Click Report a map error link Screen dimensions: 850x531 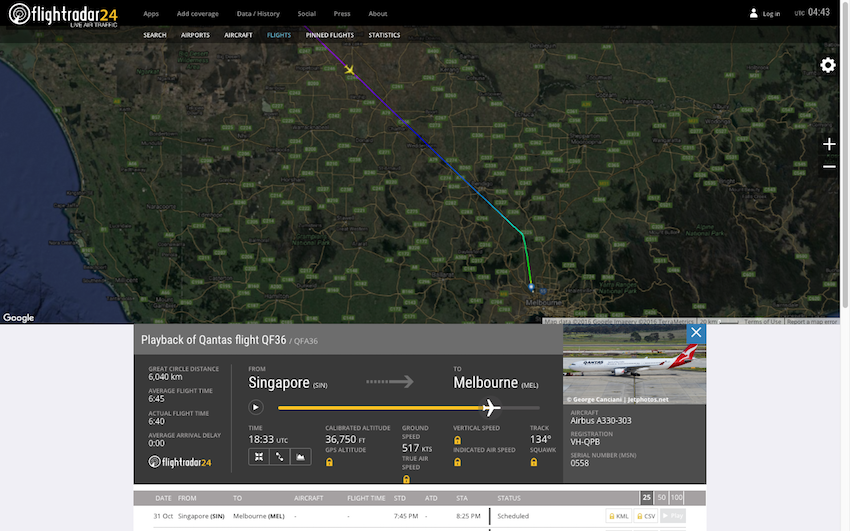click(812, 321)
